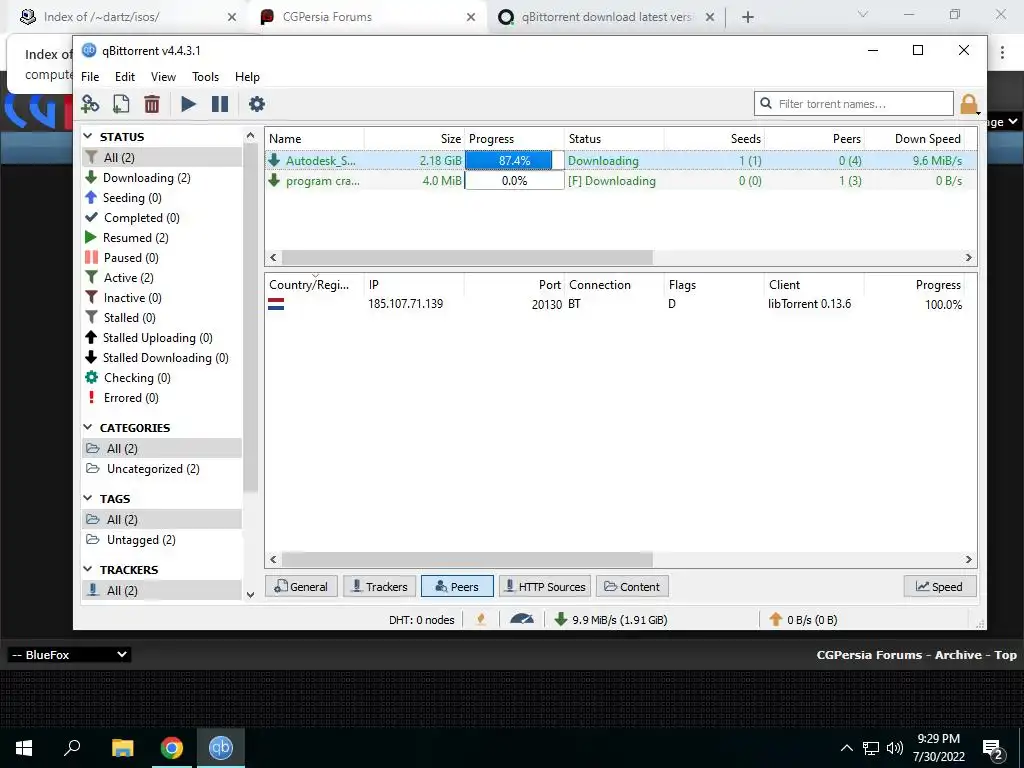The height and width of the screenshot is (768, 1024).
Task: Filter by Errored (0) status
Action: 131,398
